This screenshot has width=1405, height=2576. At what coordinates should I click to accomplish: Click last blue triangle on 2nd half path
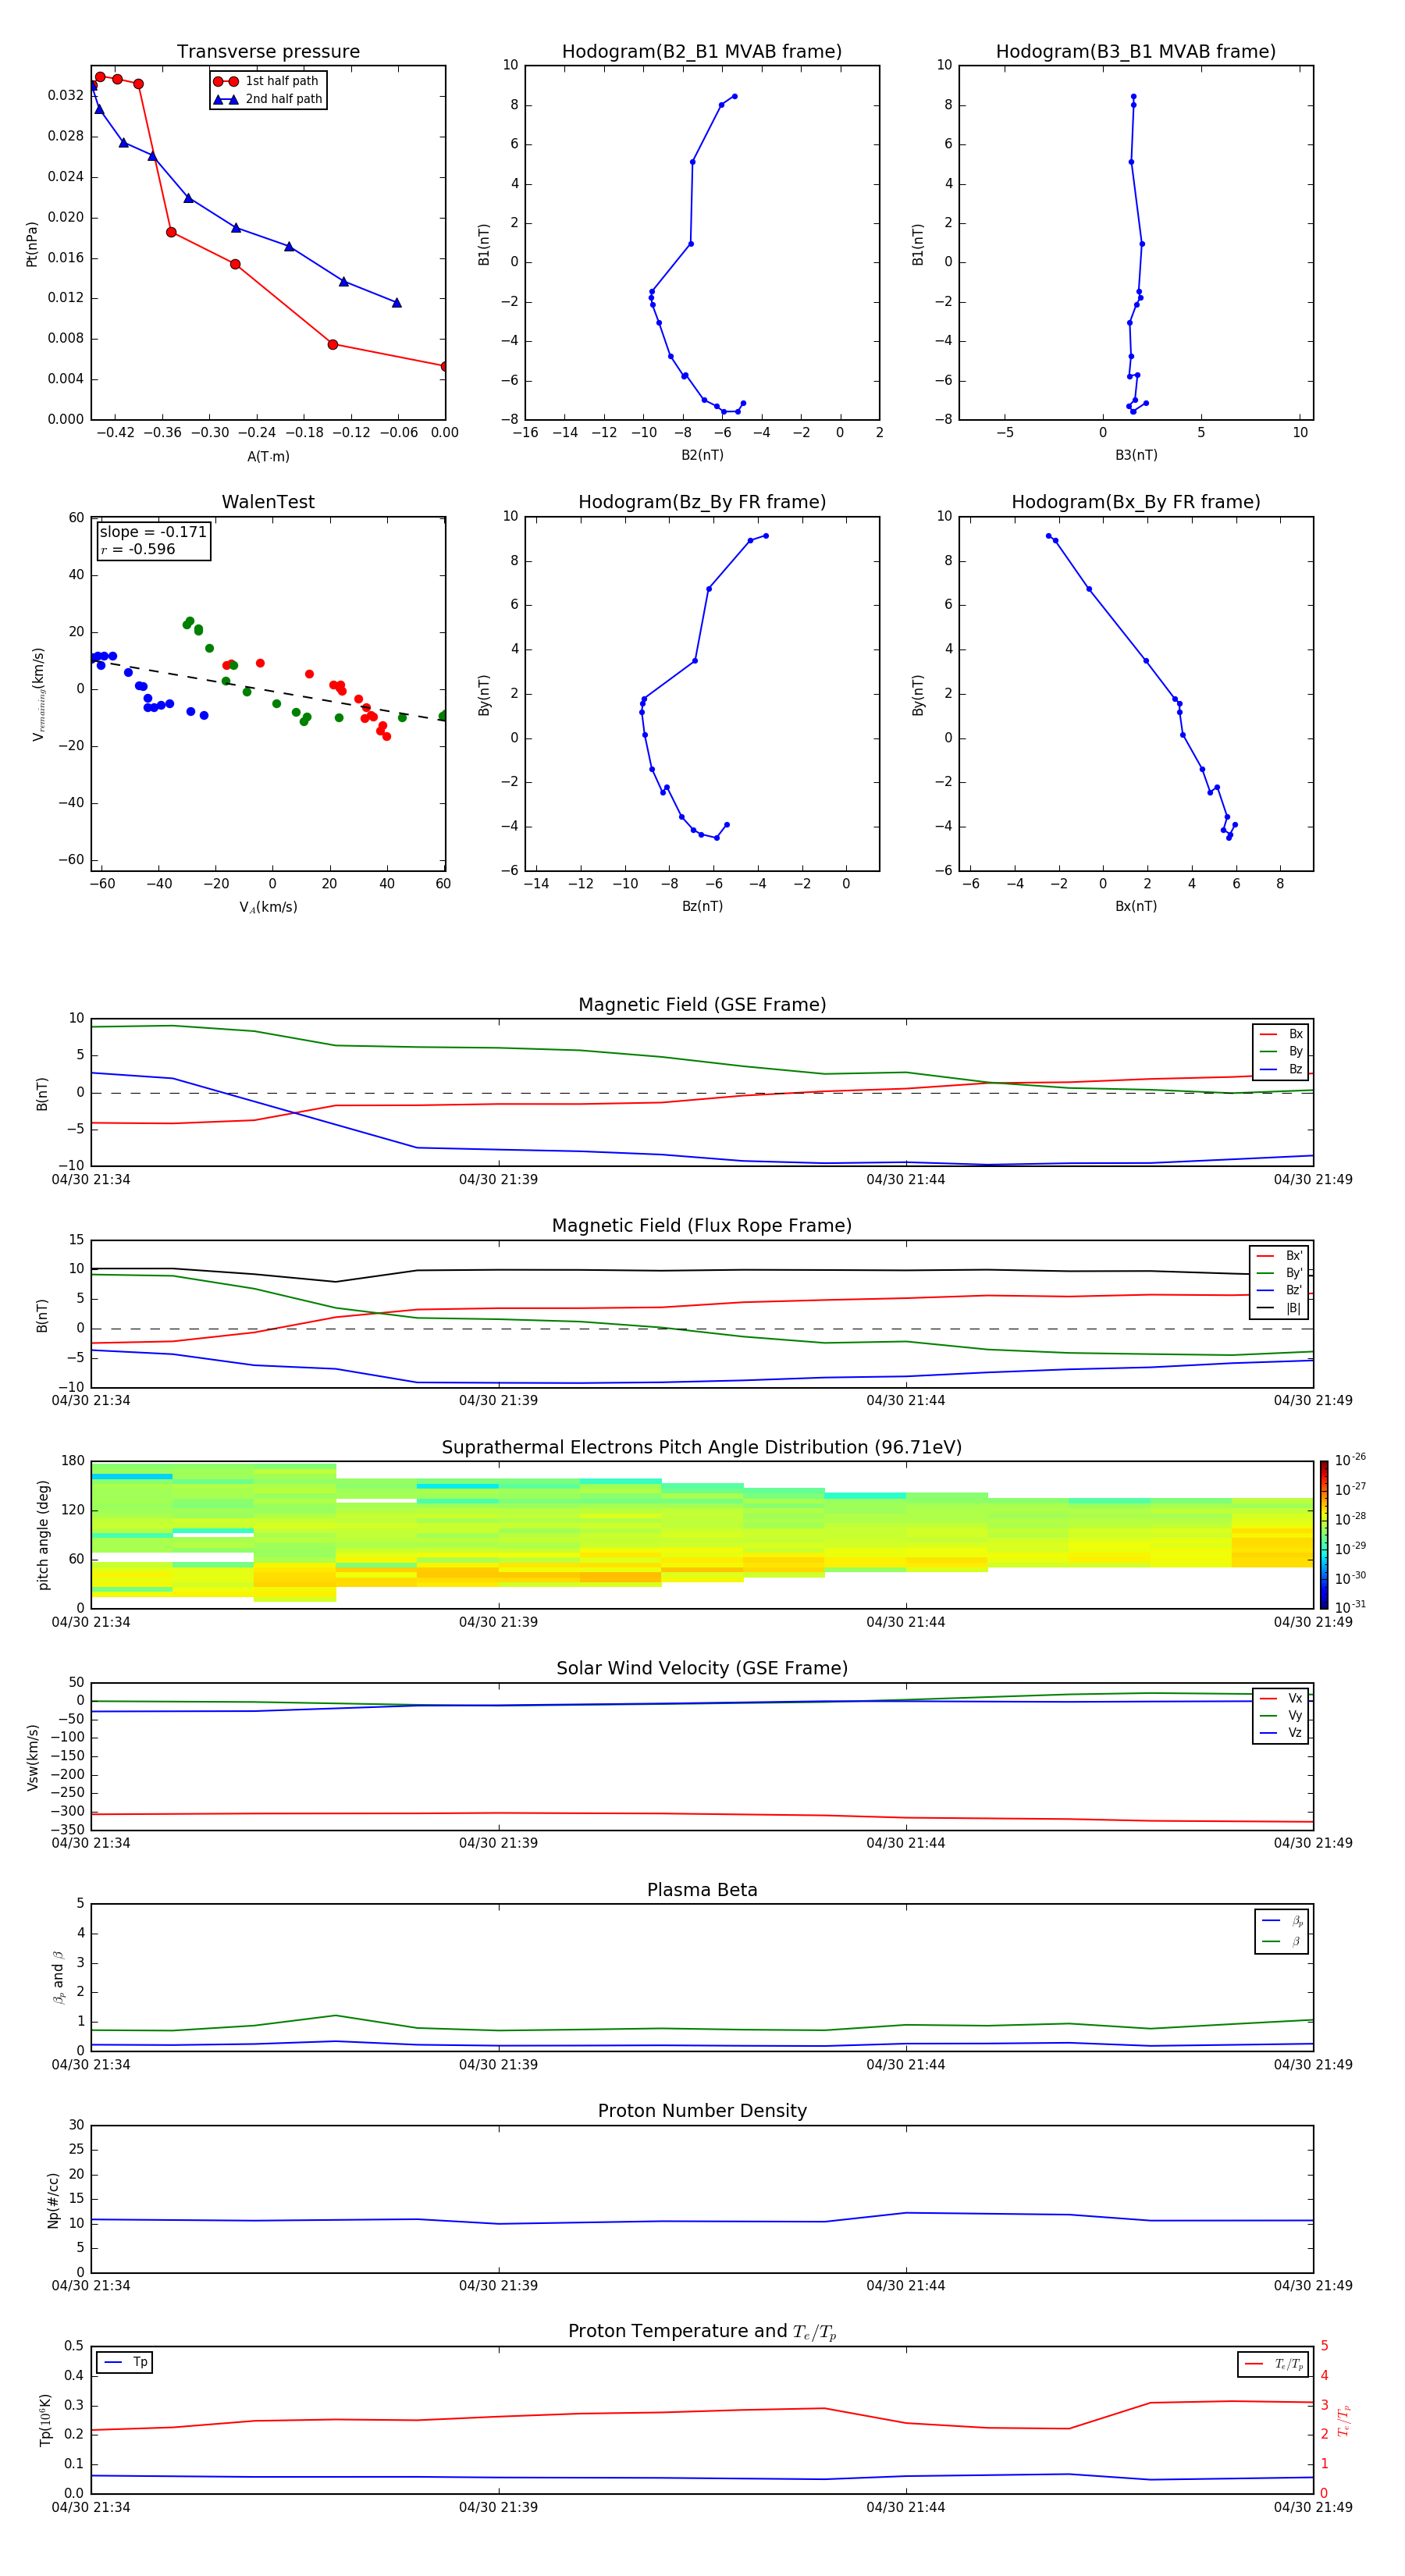pos(397,302)
